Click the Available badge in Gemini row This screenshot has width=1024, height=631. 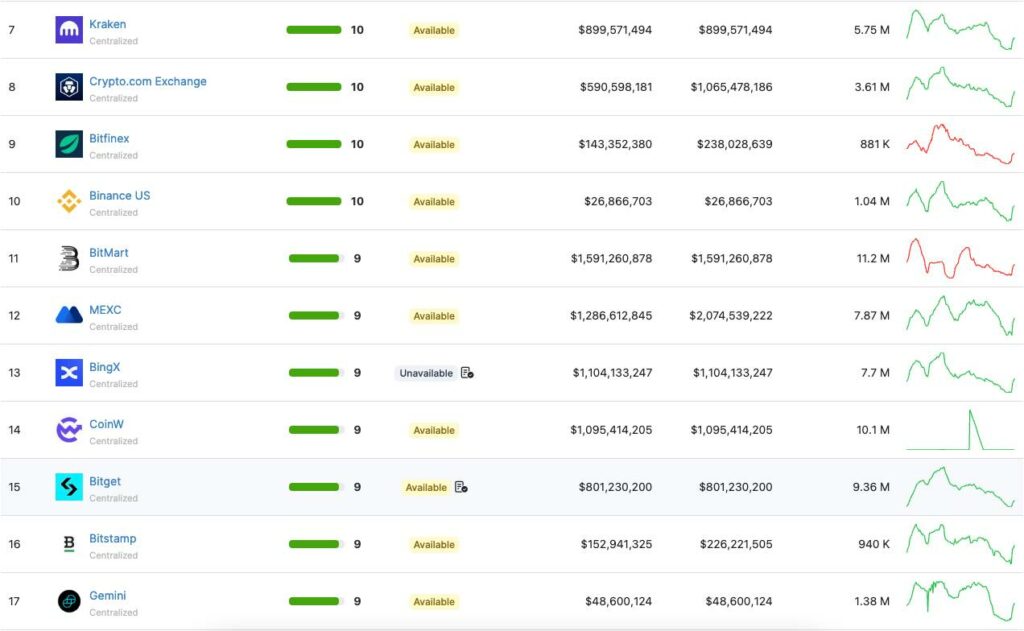[434, 602]
